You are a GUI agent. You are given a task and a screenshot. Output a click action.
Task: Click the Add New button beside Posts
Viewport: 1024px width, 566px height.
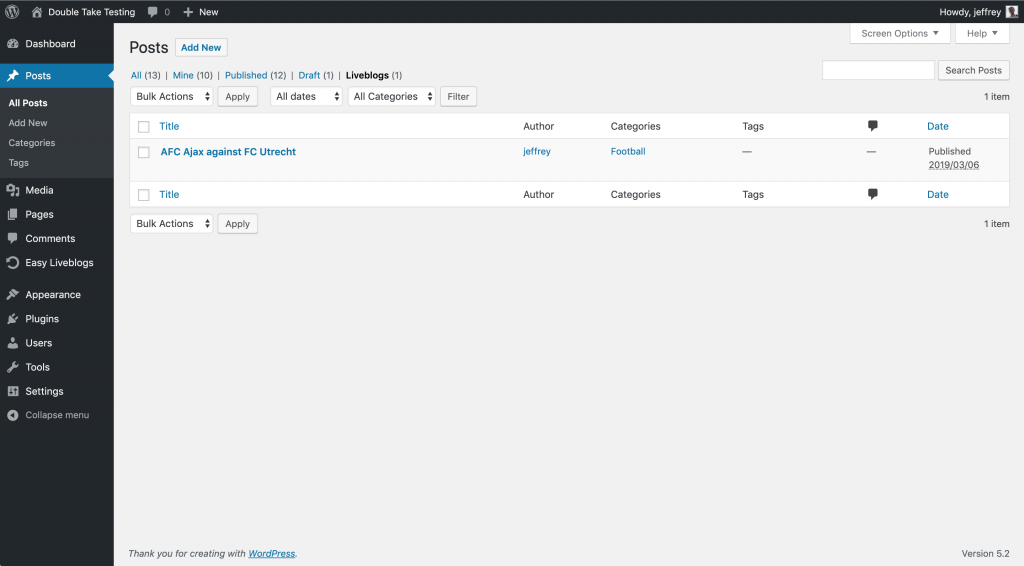(x=201, y=48)
